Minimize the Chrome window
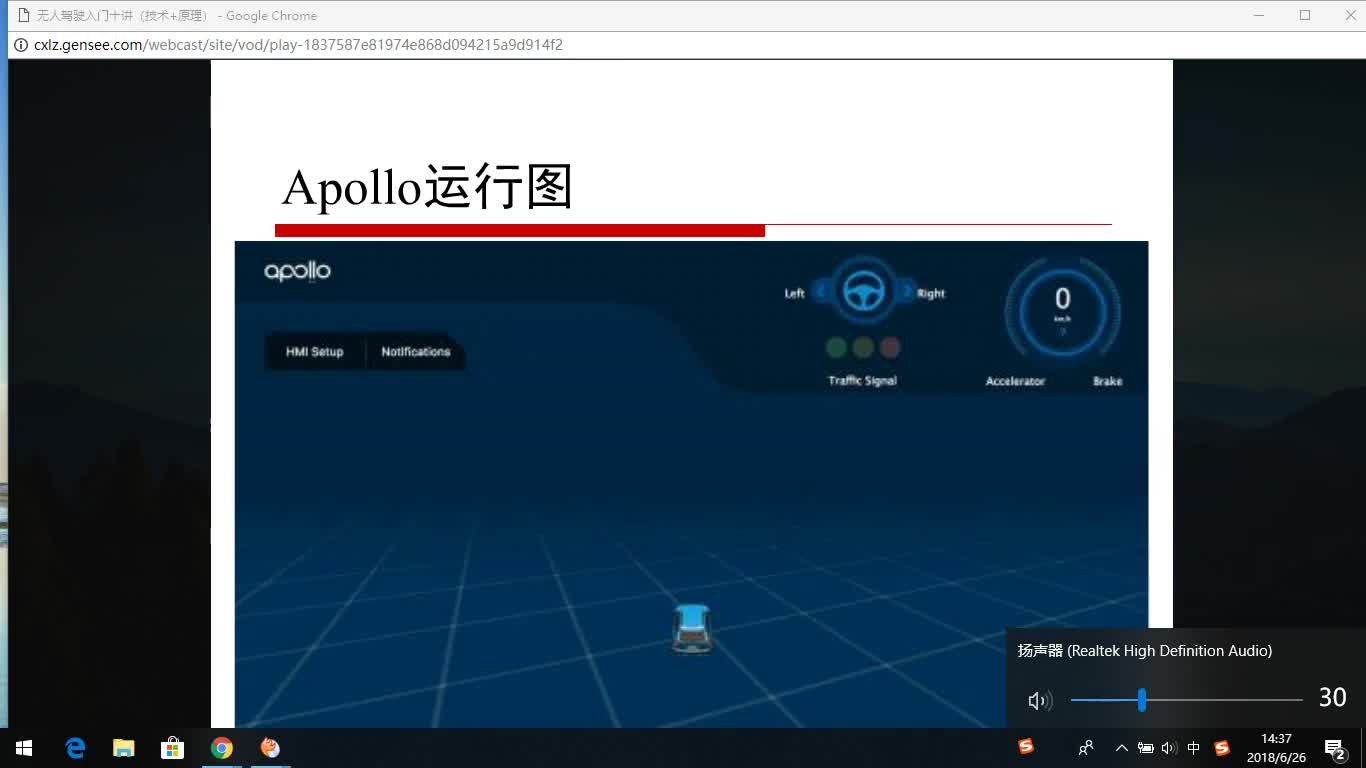1366x768 pixels. [x=1260, y=15]
